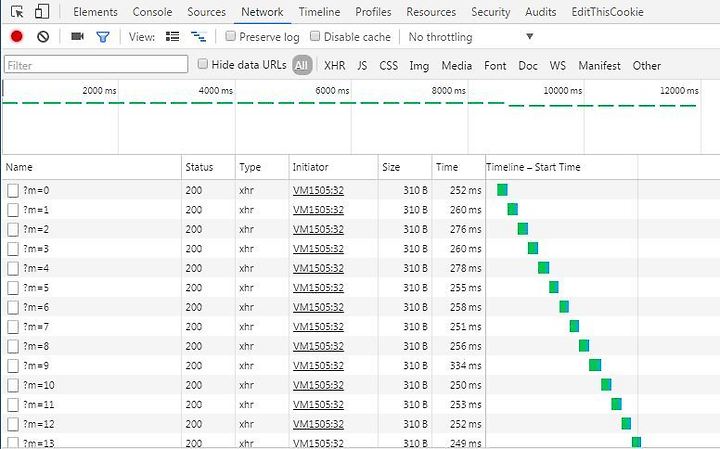The width and height of the screenshot is (720, 449).
Task: Switch to the Timeline tab
Action: [320, 12]
